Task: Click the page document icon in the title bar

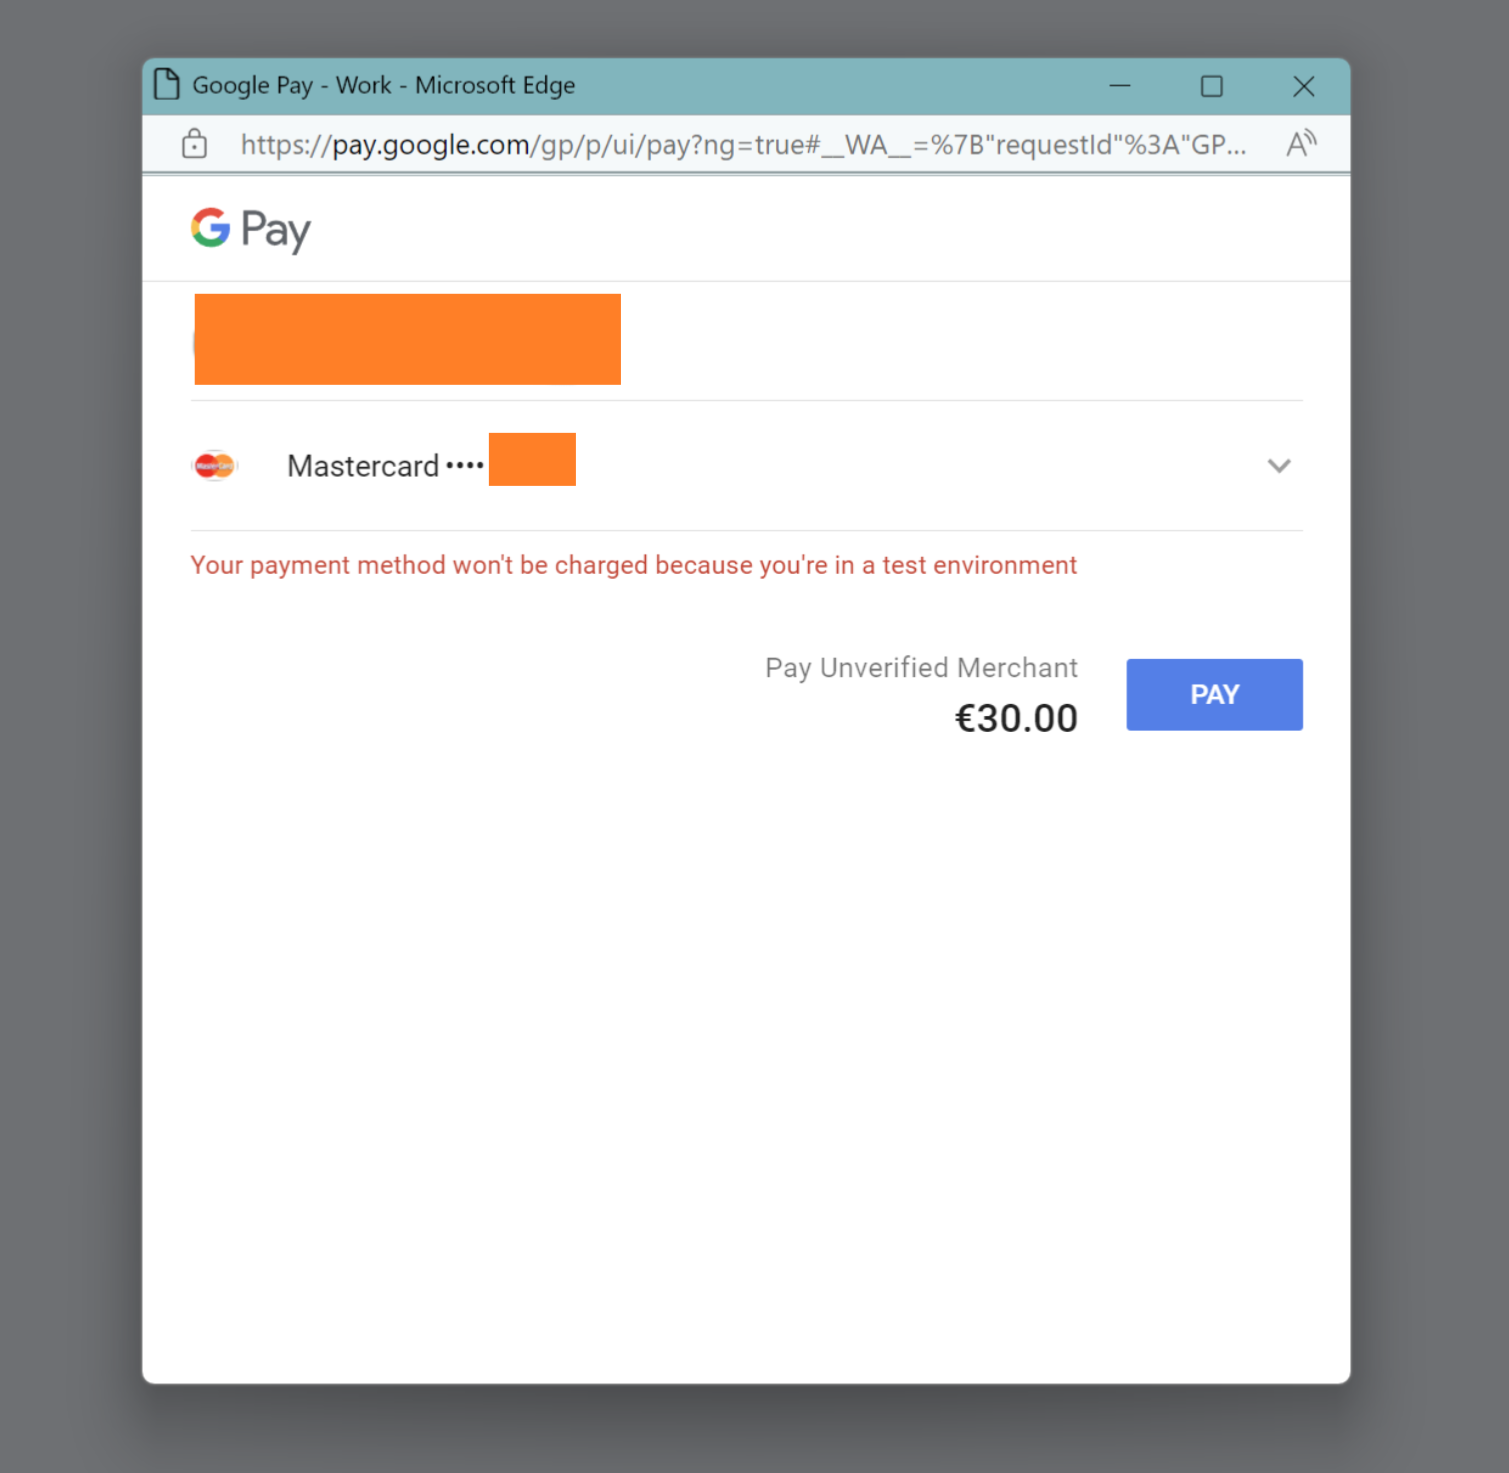Action: 166,85
